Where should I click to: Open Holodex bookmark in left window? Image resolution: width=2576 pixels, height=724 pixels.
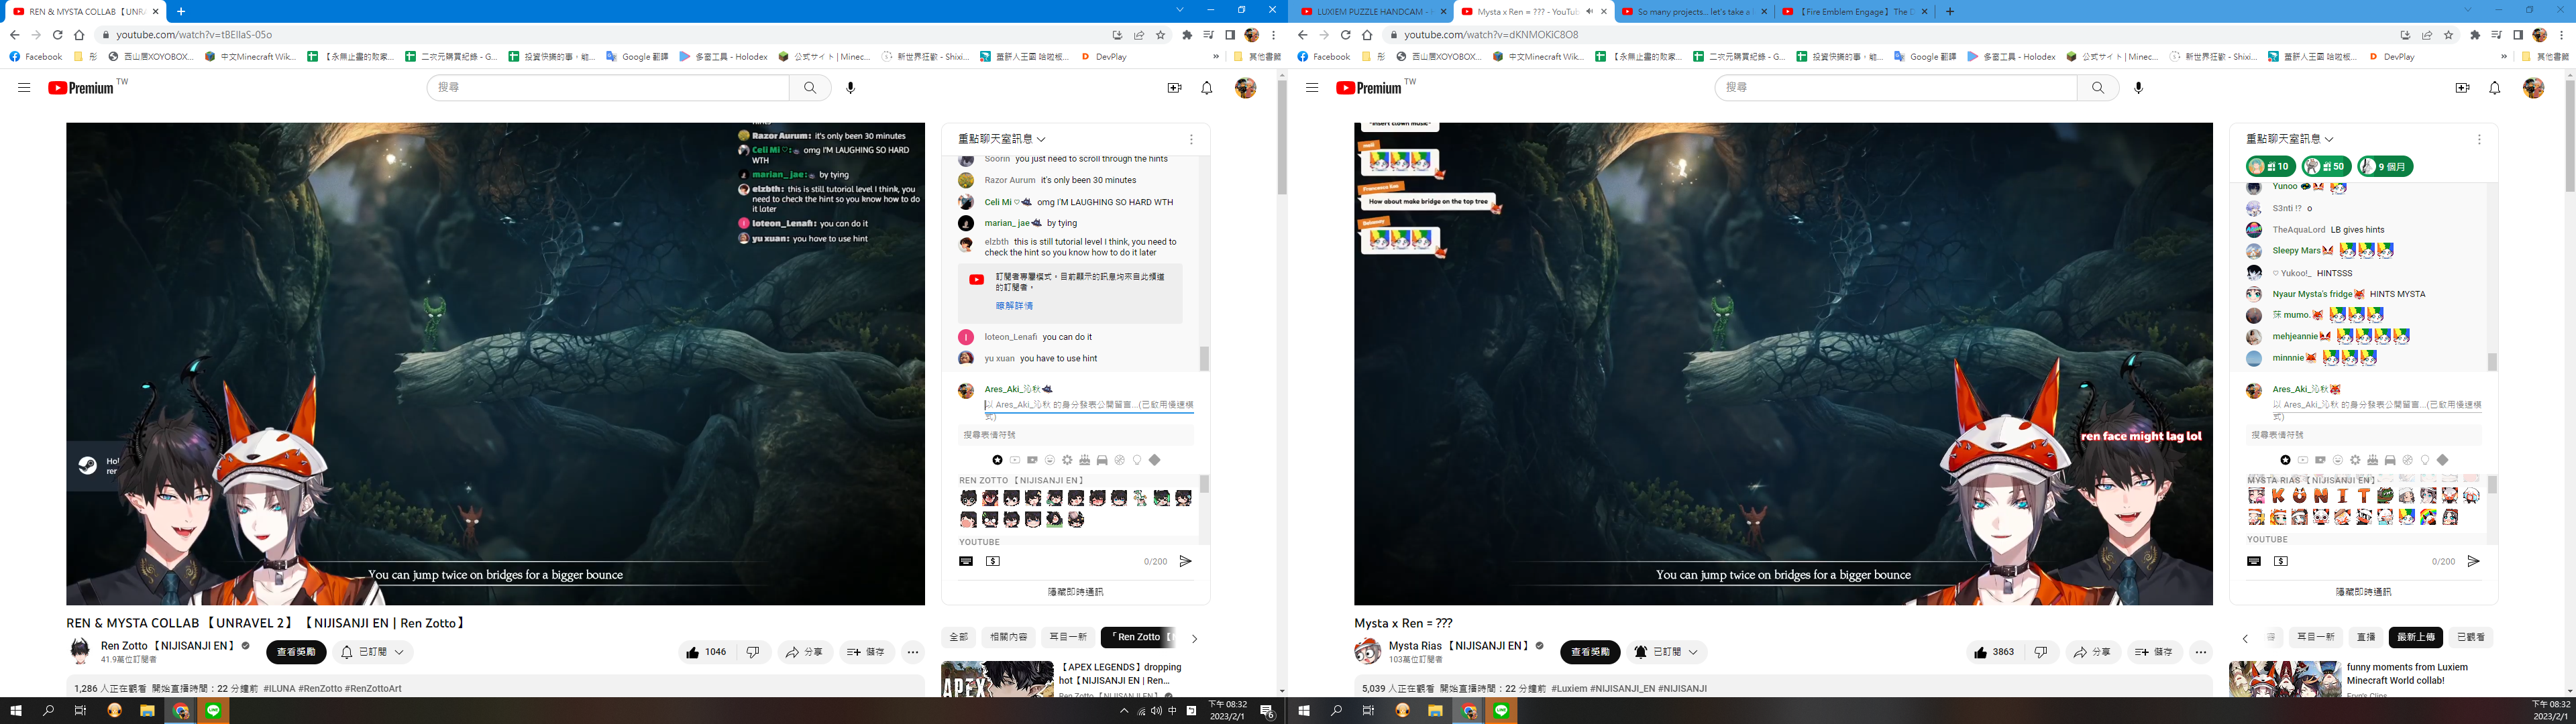[723, 57]
